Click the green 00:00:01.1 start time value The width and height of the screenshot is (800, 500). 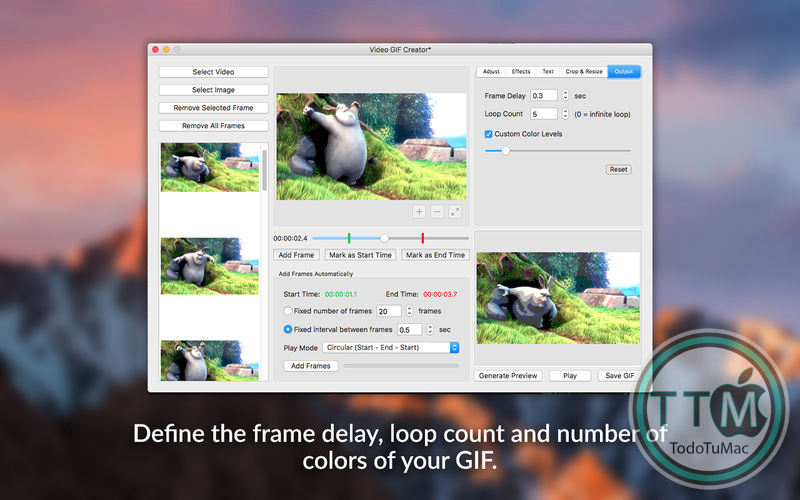[x=341, y=294]
